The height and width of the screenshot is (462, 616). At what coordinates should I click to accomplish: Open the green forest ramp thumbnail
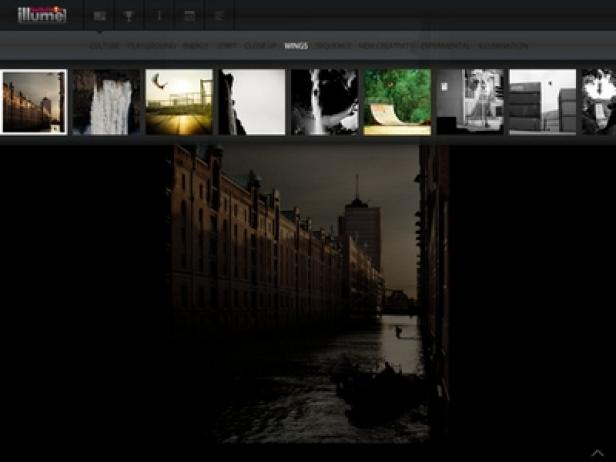(397, 102)
